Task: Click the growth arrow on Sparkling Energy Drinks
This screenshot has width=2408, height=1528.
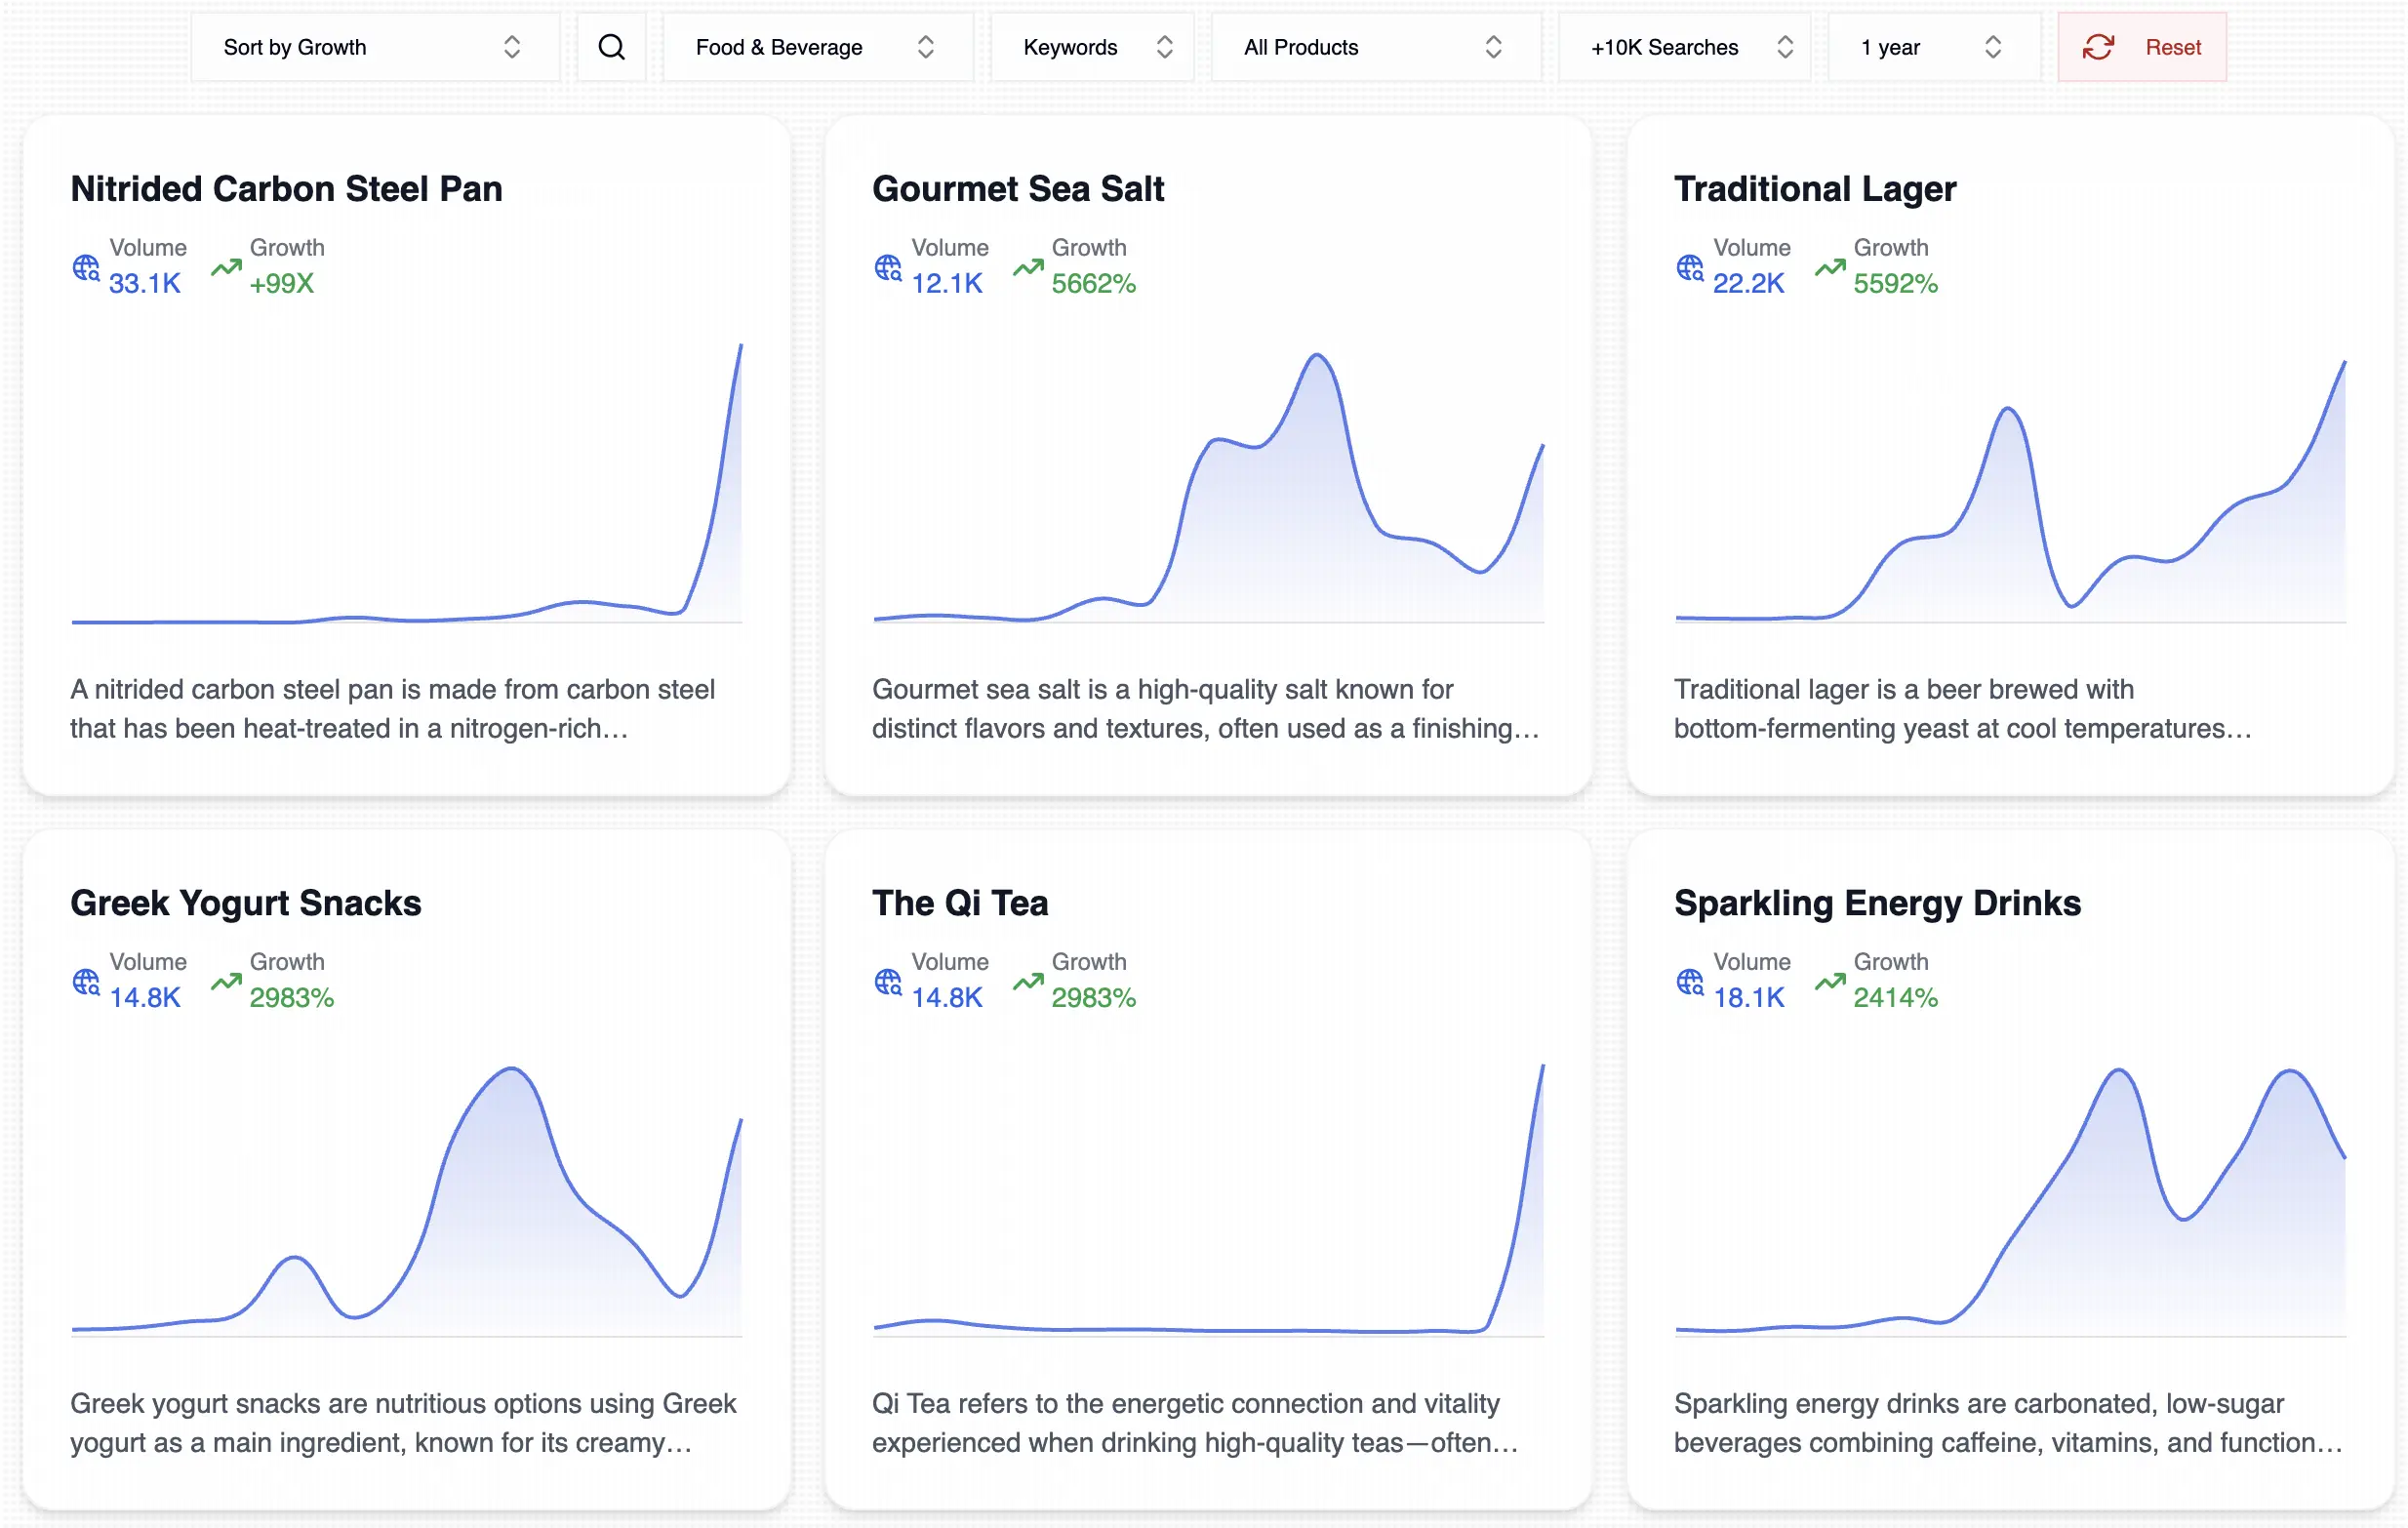Action: (1829, 981)
